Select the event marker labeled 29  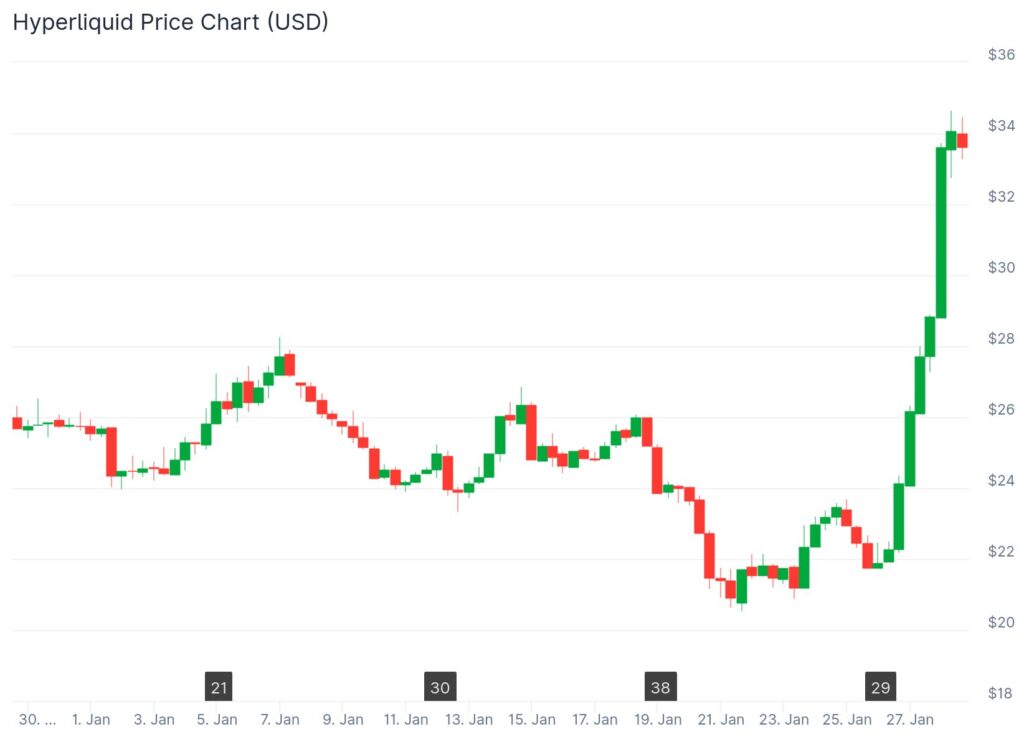881,688
